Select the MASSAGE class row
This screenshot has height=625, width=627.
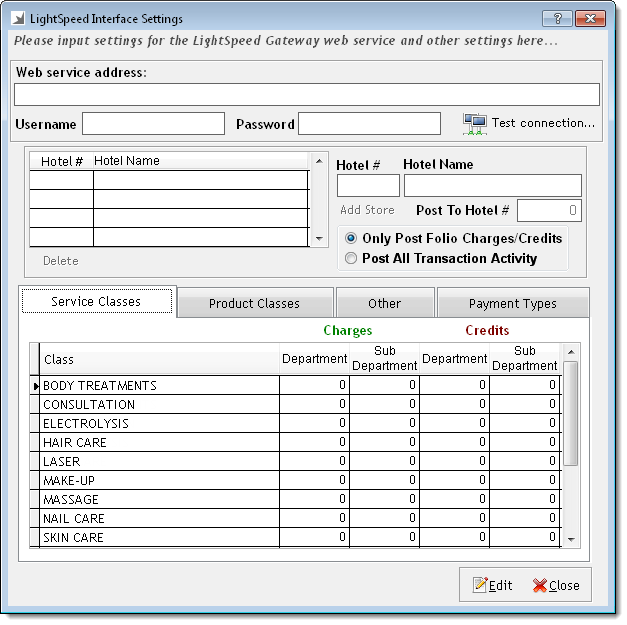[160, 500]
